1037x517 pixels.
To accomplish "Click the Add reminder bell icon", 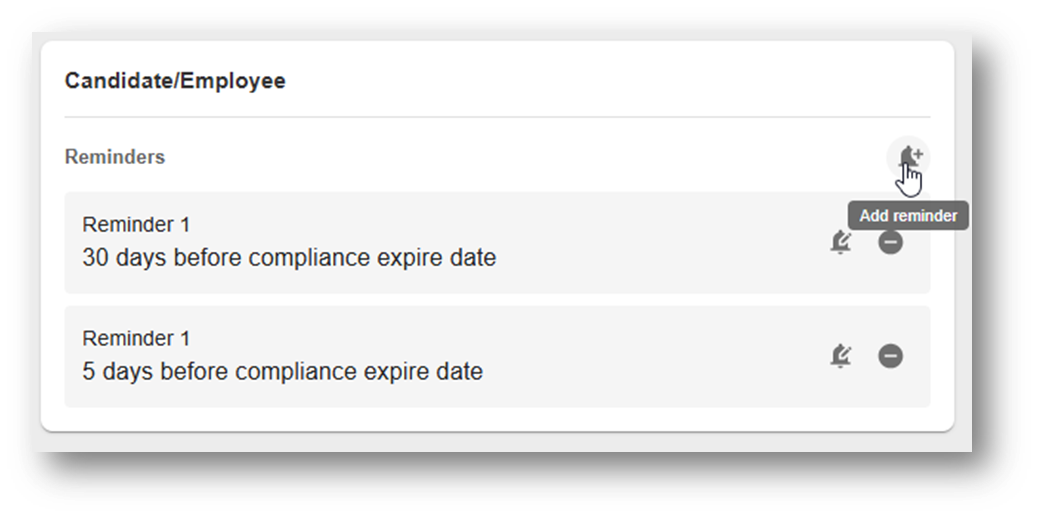I will coord(909,157).
